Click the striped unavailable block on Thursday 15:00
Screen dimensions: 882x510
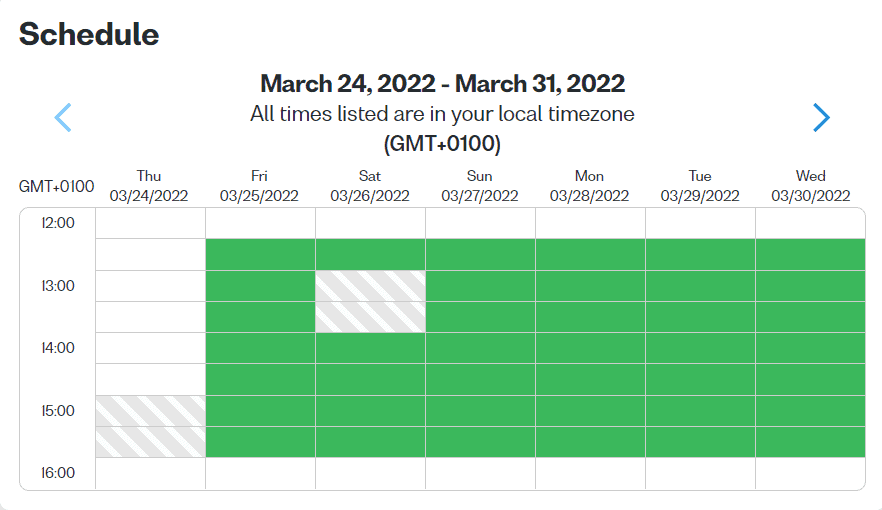click(x=150, y=426)
